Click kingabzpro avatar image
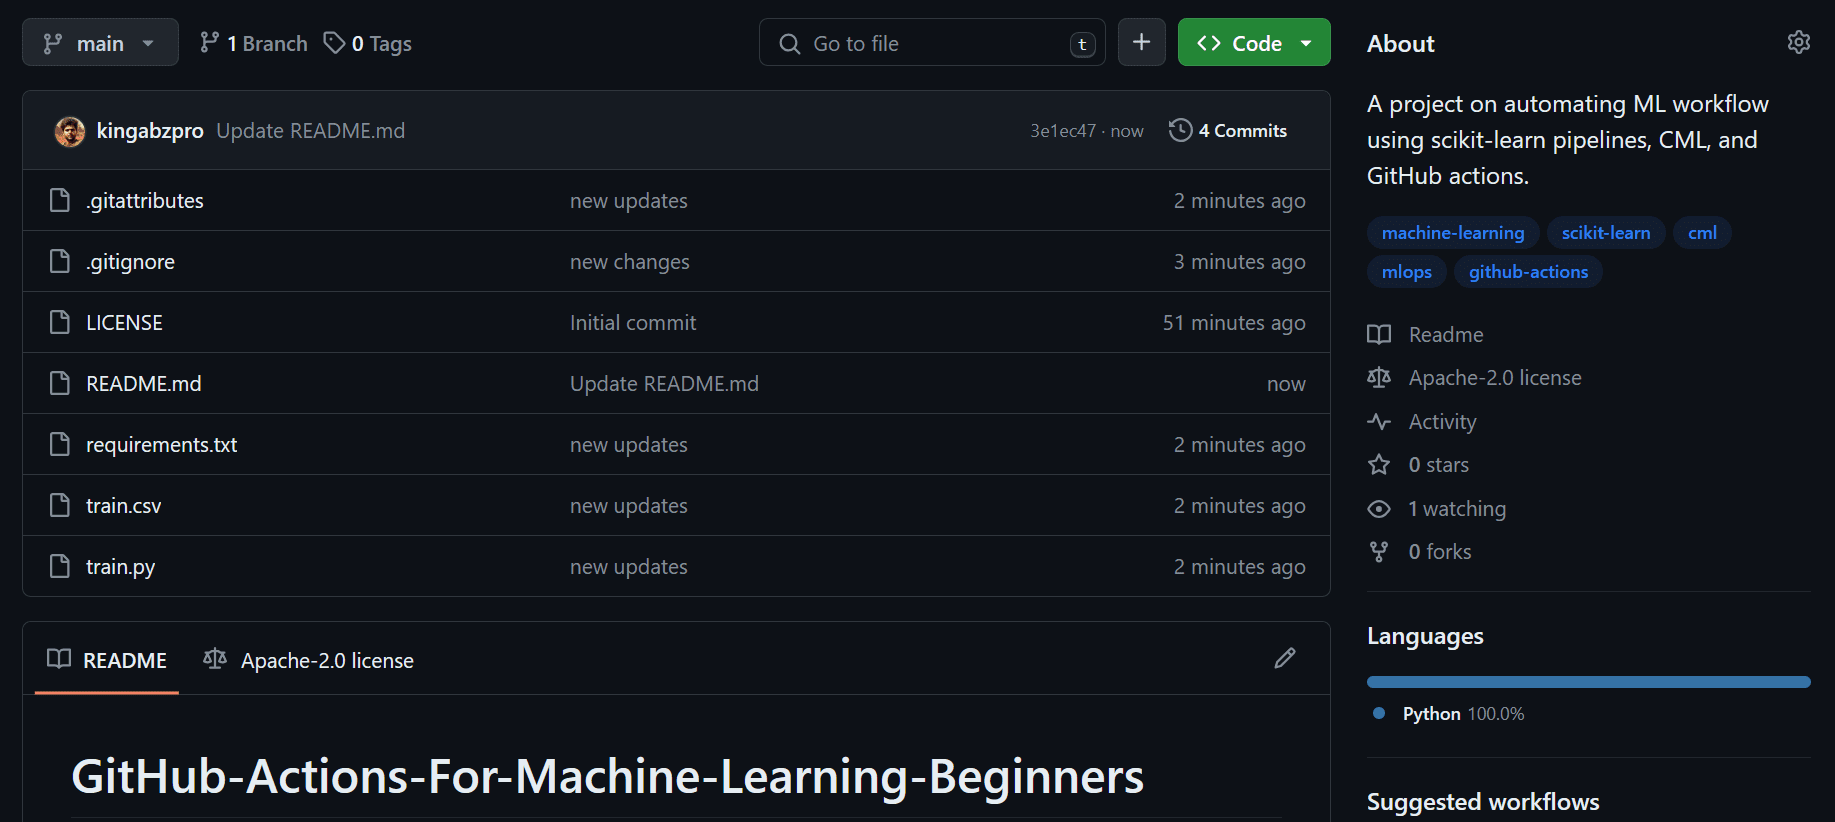 tap(70, 131)
